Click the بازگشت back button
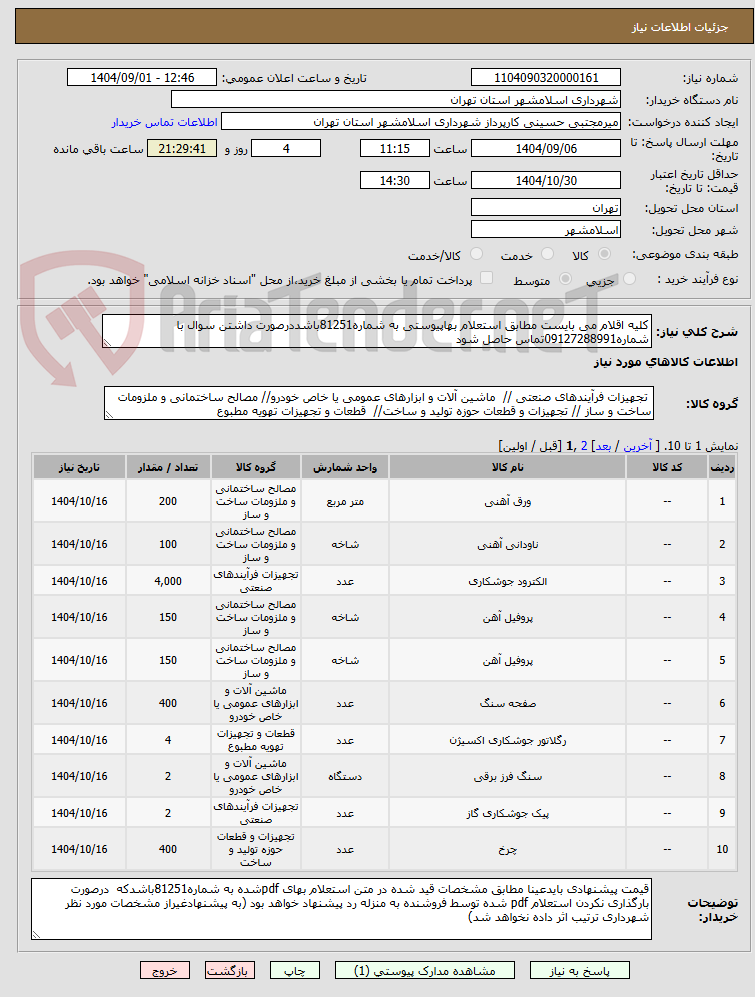755x997 pixels. coord(230,970)
